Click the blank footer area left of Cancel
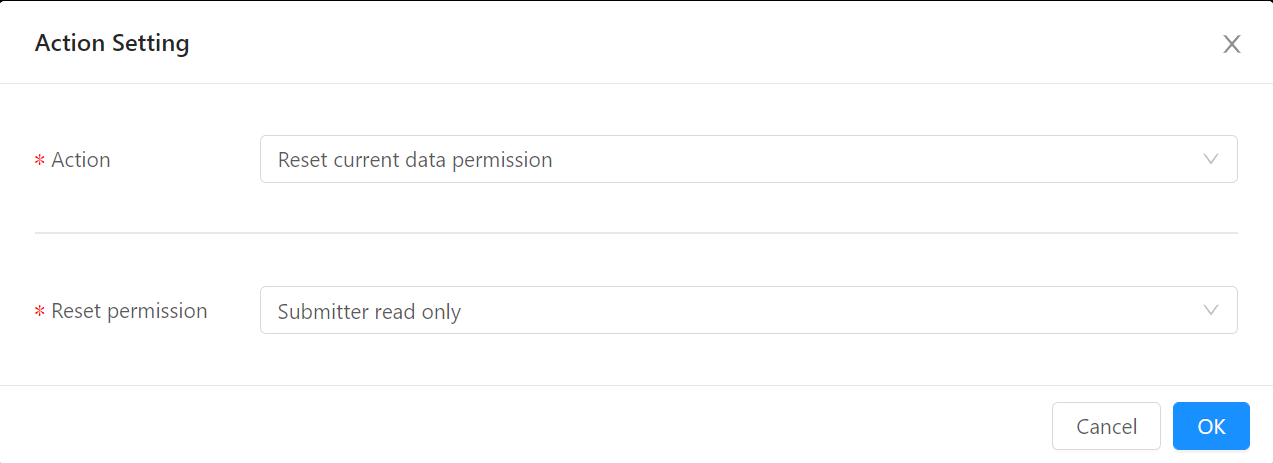 520,425
